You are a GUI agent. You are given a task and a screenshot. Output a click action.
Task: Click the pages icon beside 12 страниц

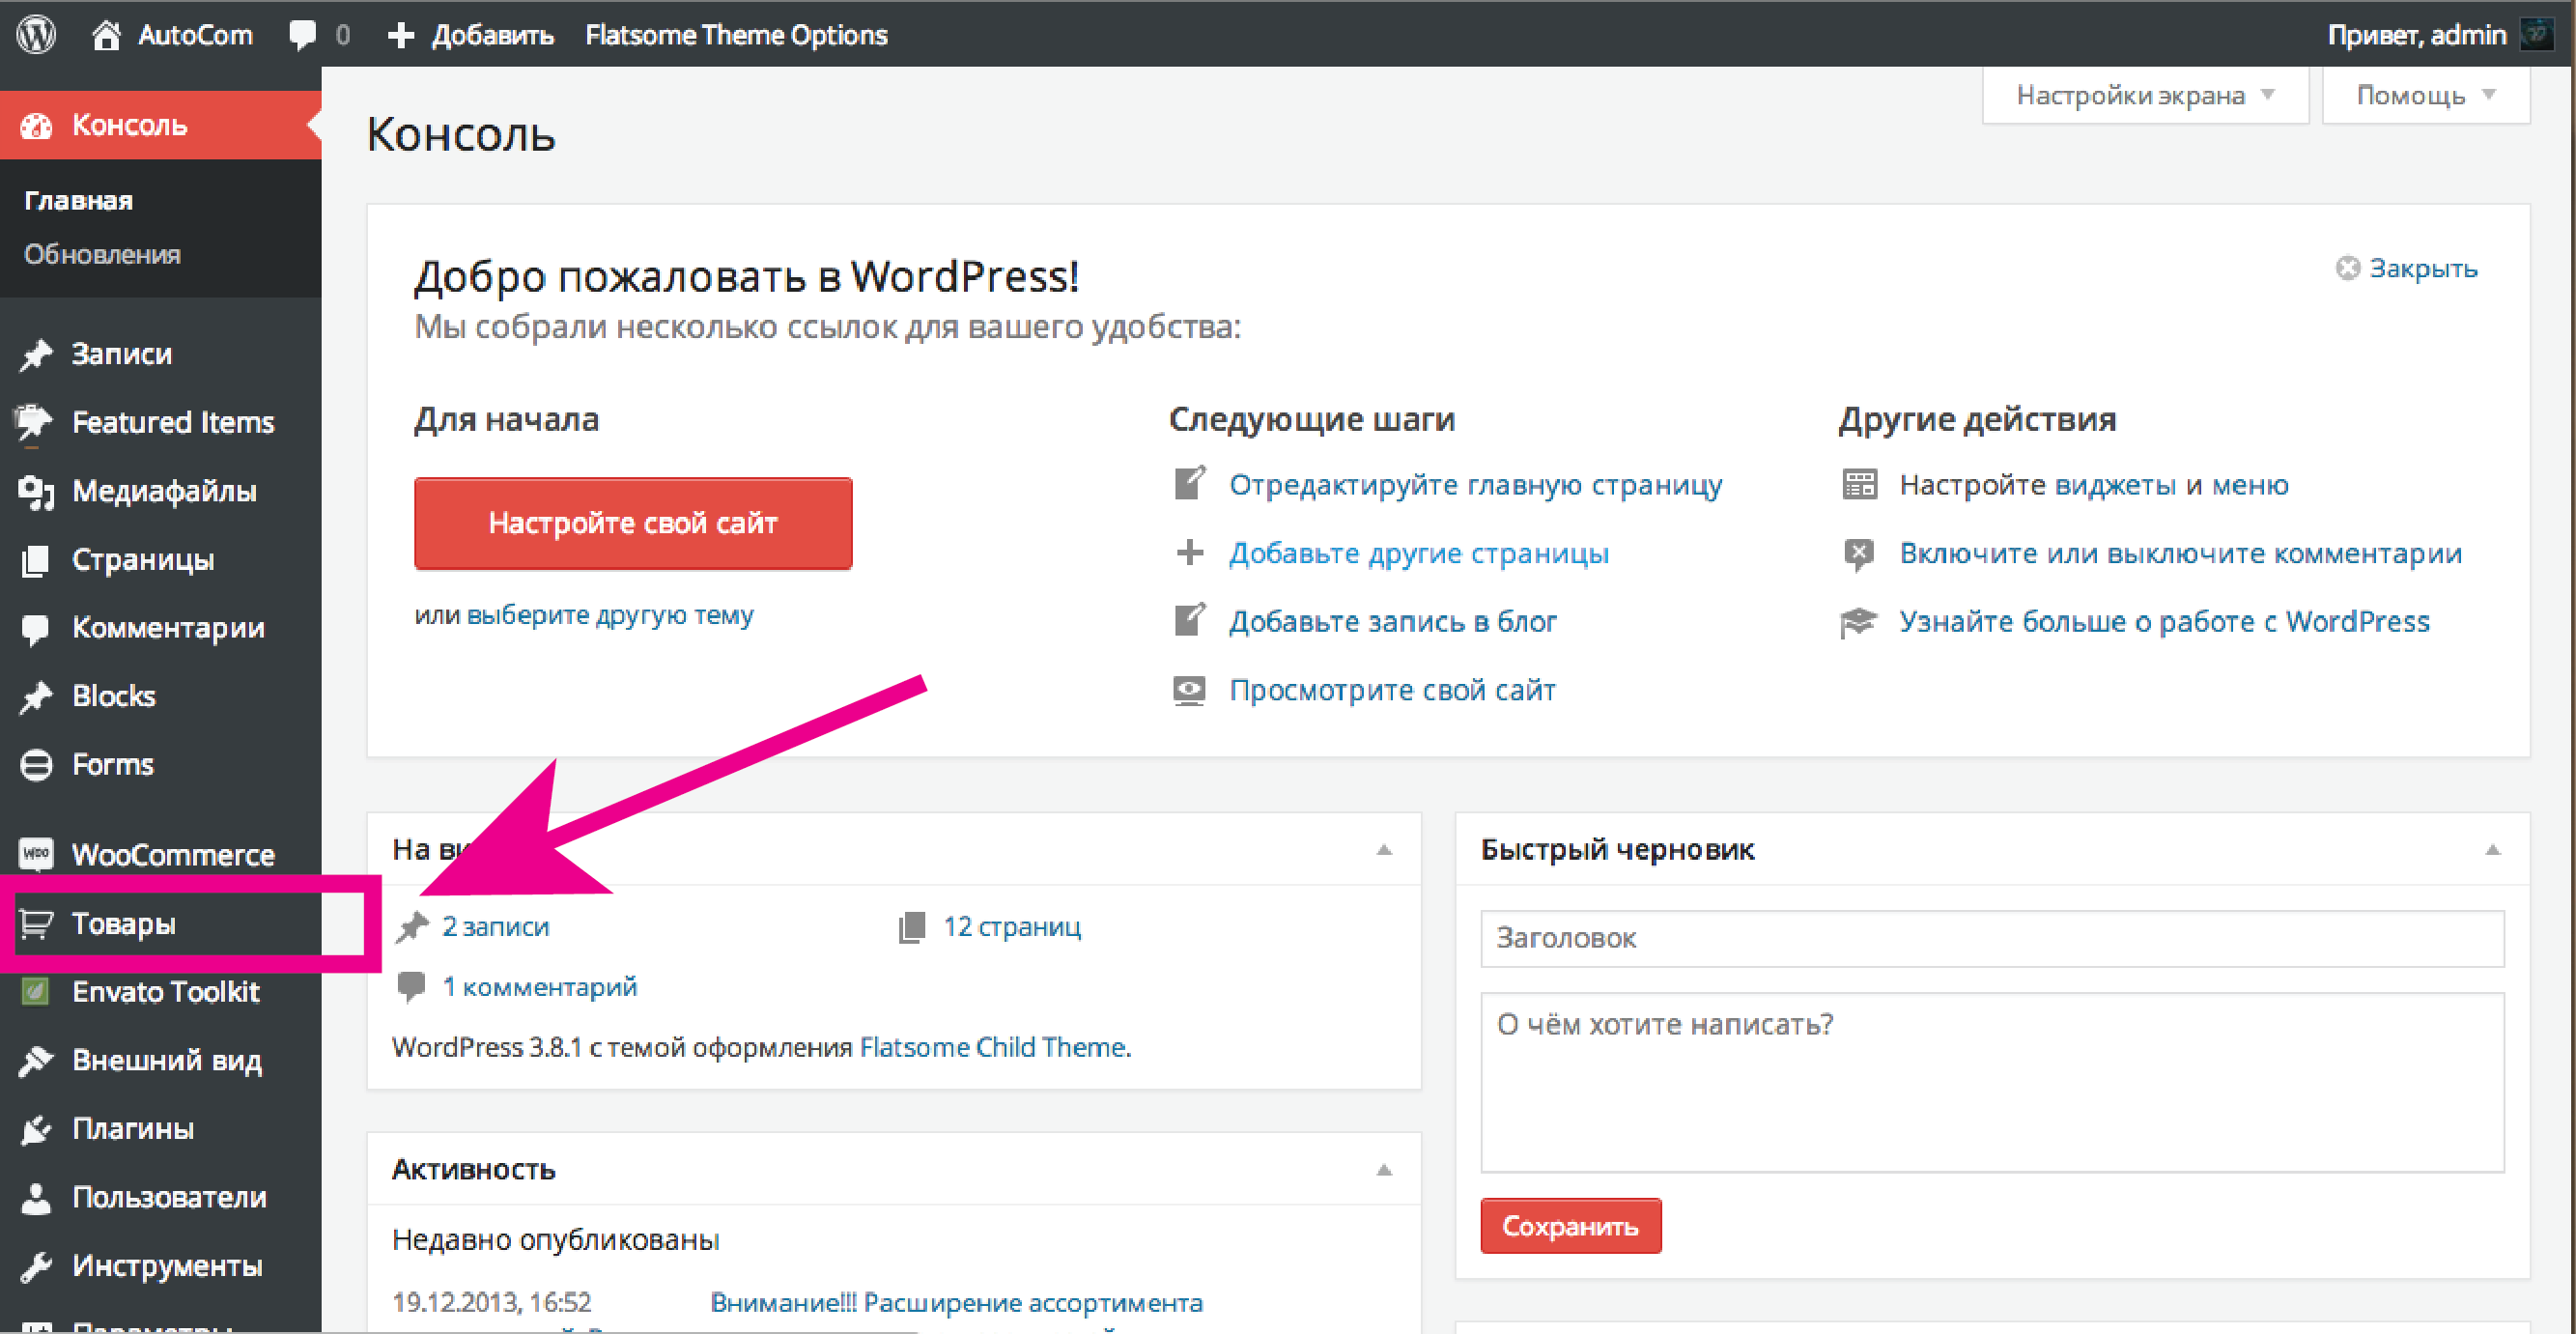pos(912,928)
